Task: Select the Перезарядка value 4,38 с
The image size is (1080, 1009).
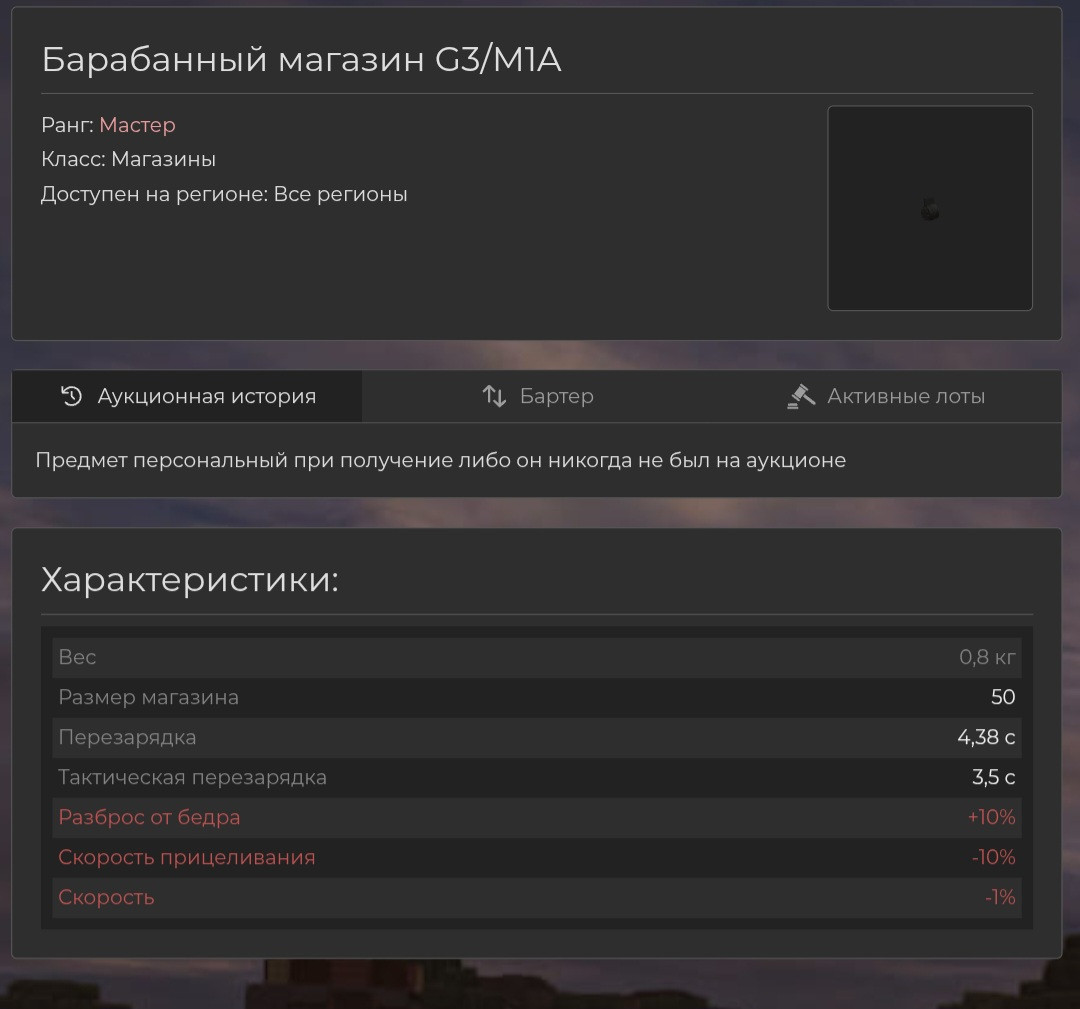Action: click(x=985, y=737)
